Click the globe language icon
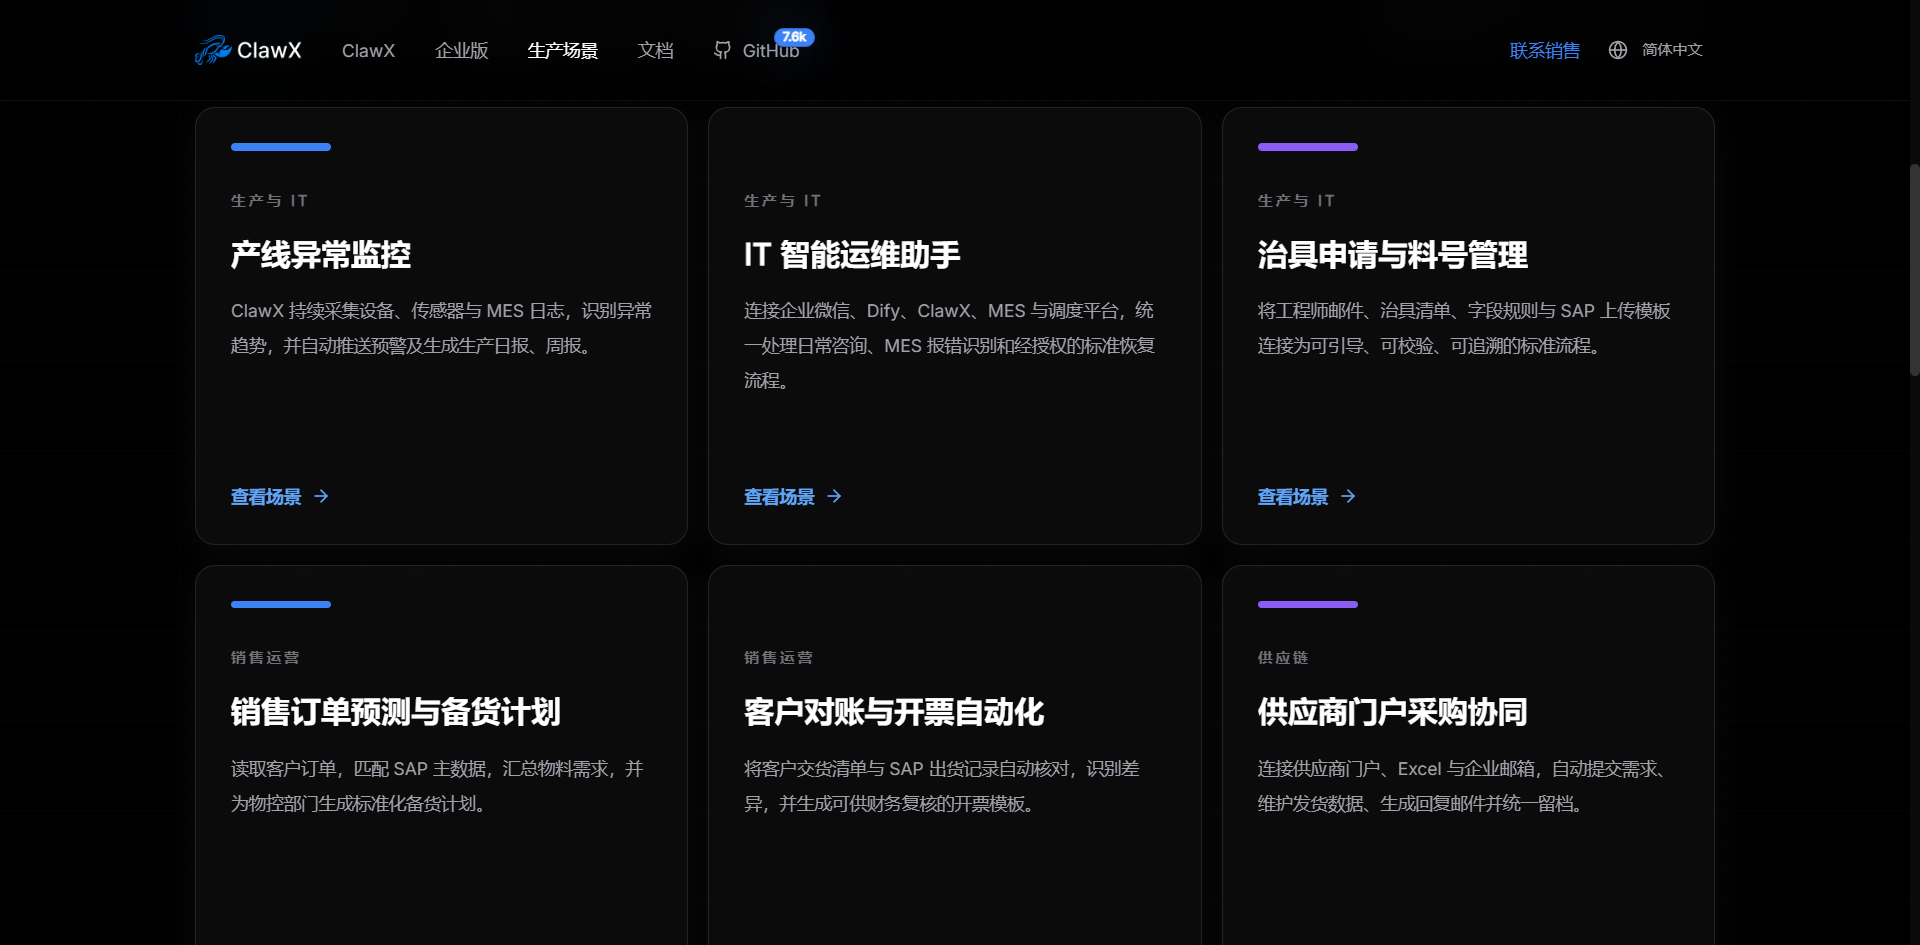The image size is (1920, 945). click(x=1618, y=50)
